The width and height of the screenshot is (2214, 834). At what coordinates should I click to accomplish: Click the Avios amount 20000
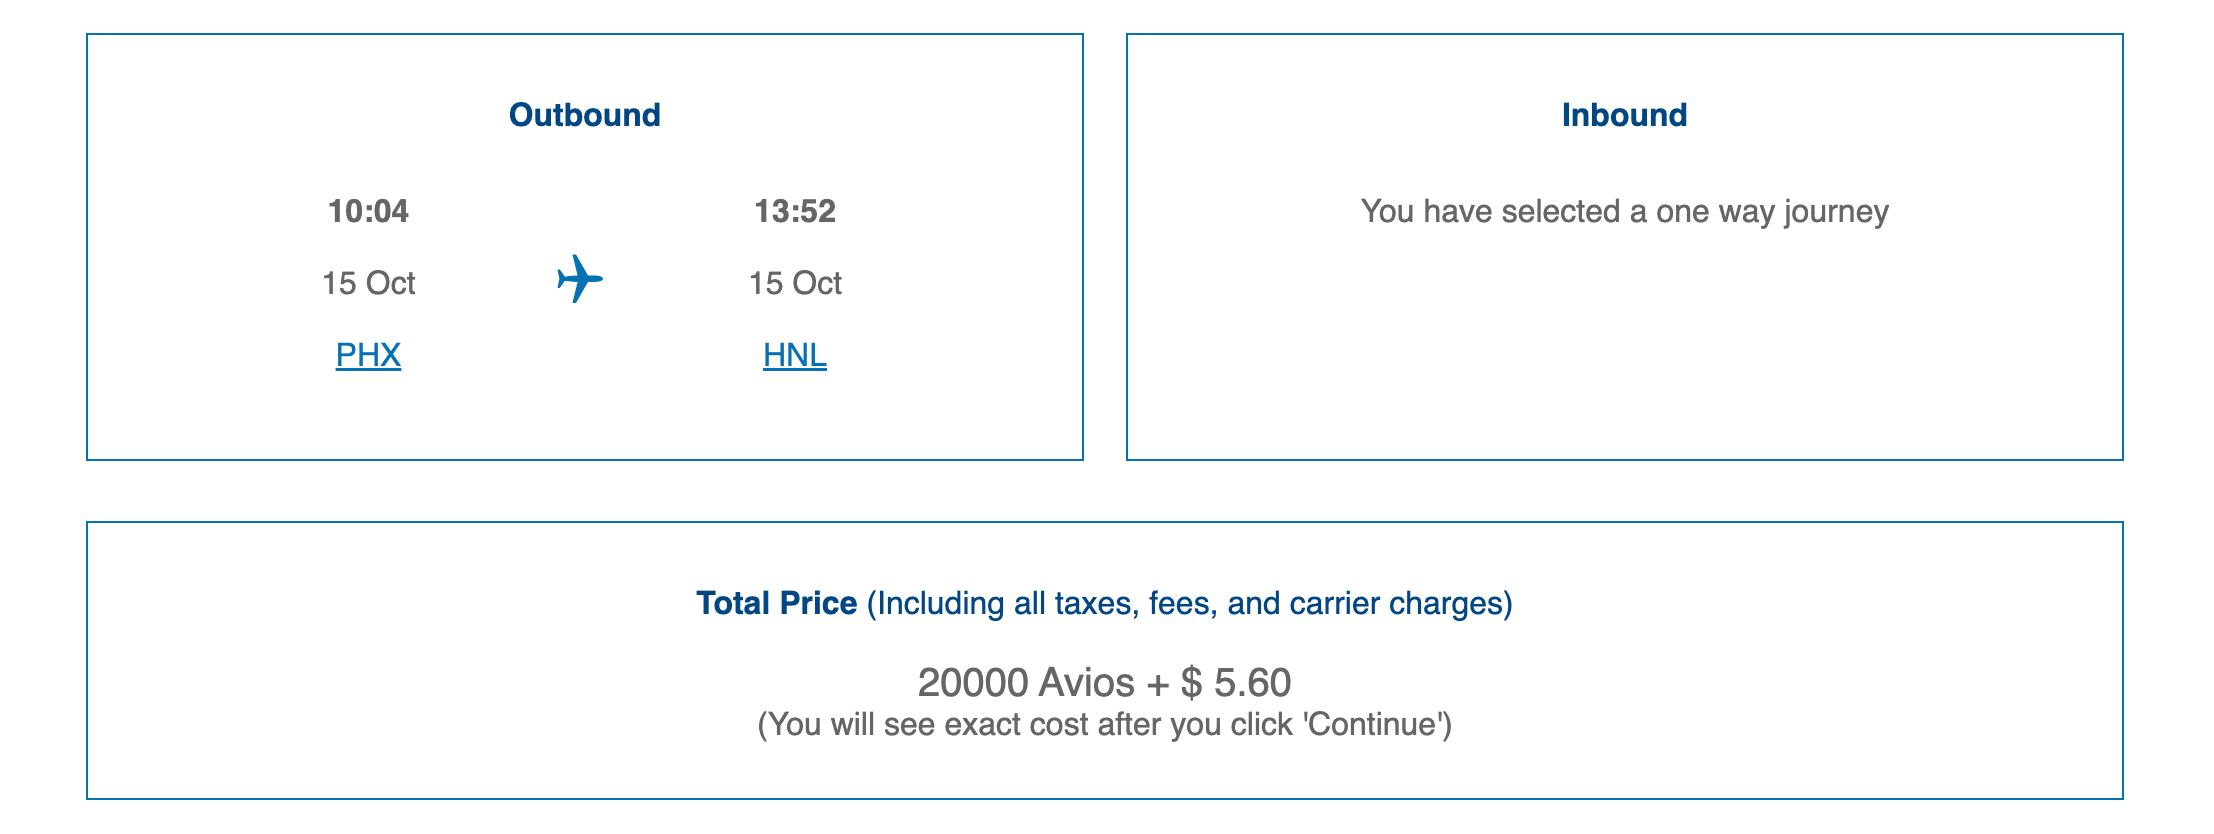[973, 683]
